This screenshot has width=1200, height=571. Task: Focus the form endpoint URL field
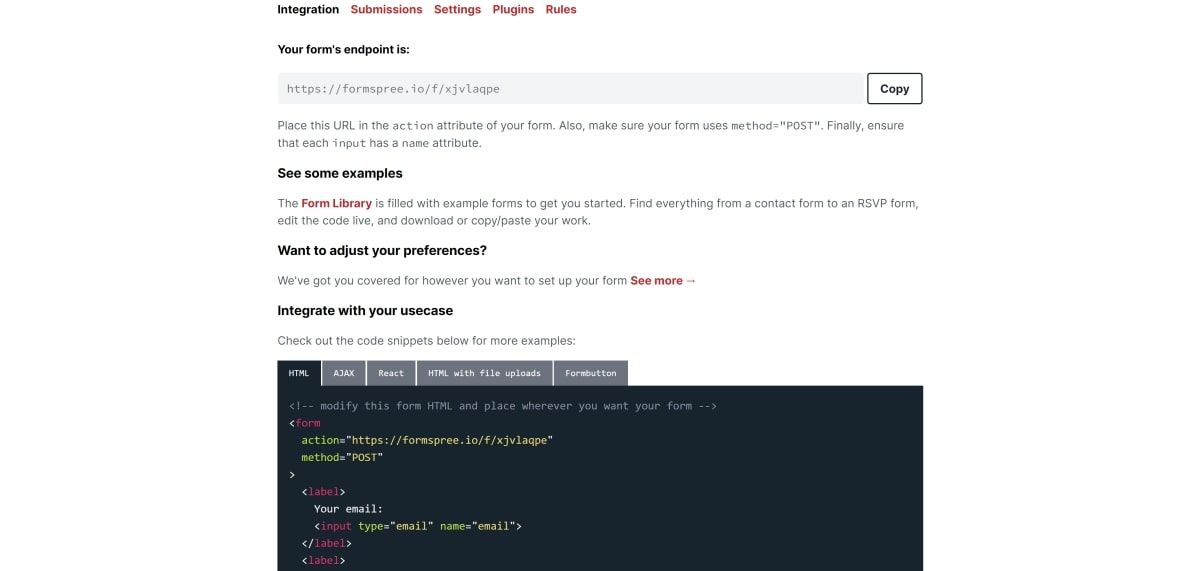570,88
